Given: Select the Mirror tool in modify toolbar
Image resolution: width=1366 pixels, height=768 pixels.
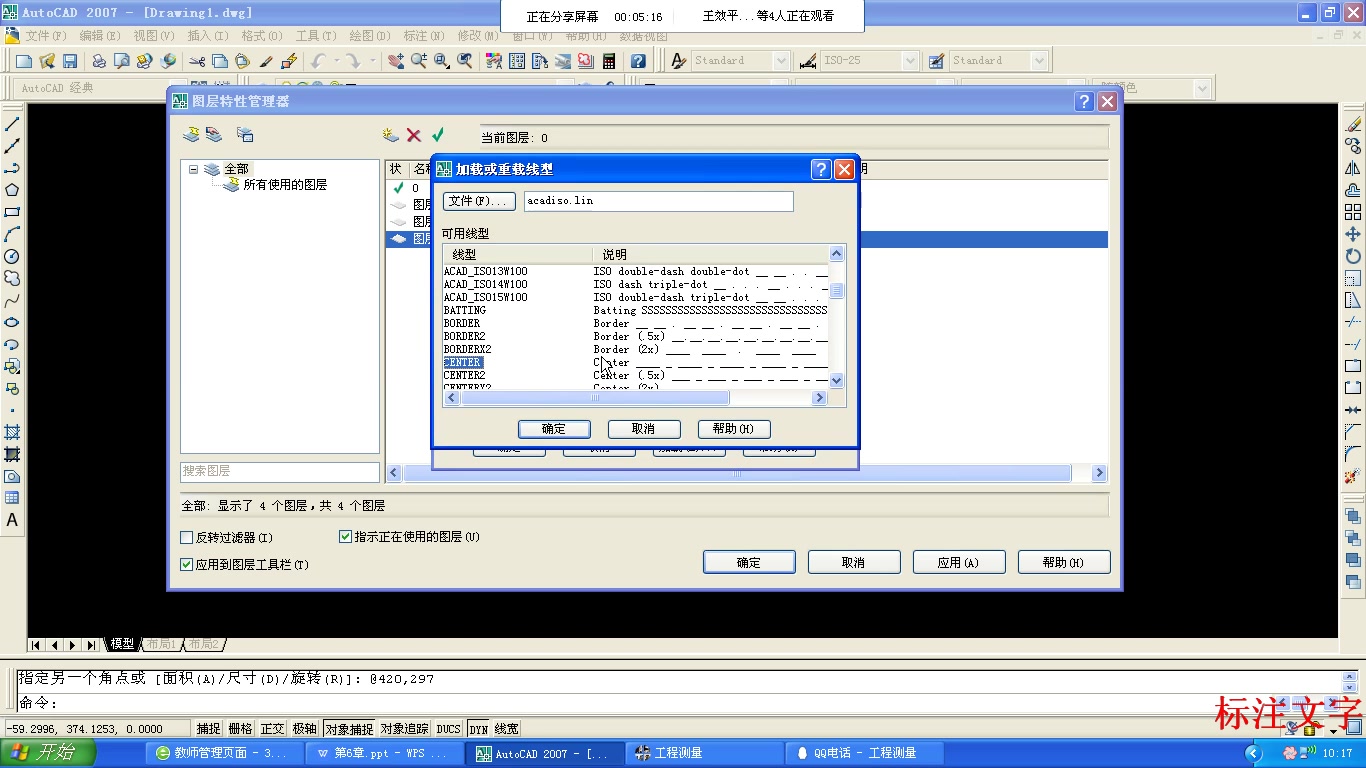Looking at the screenshot, I should (1353, 168).
